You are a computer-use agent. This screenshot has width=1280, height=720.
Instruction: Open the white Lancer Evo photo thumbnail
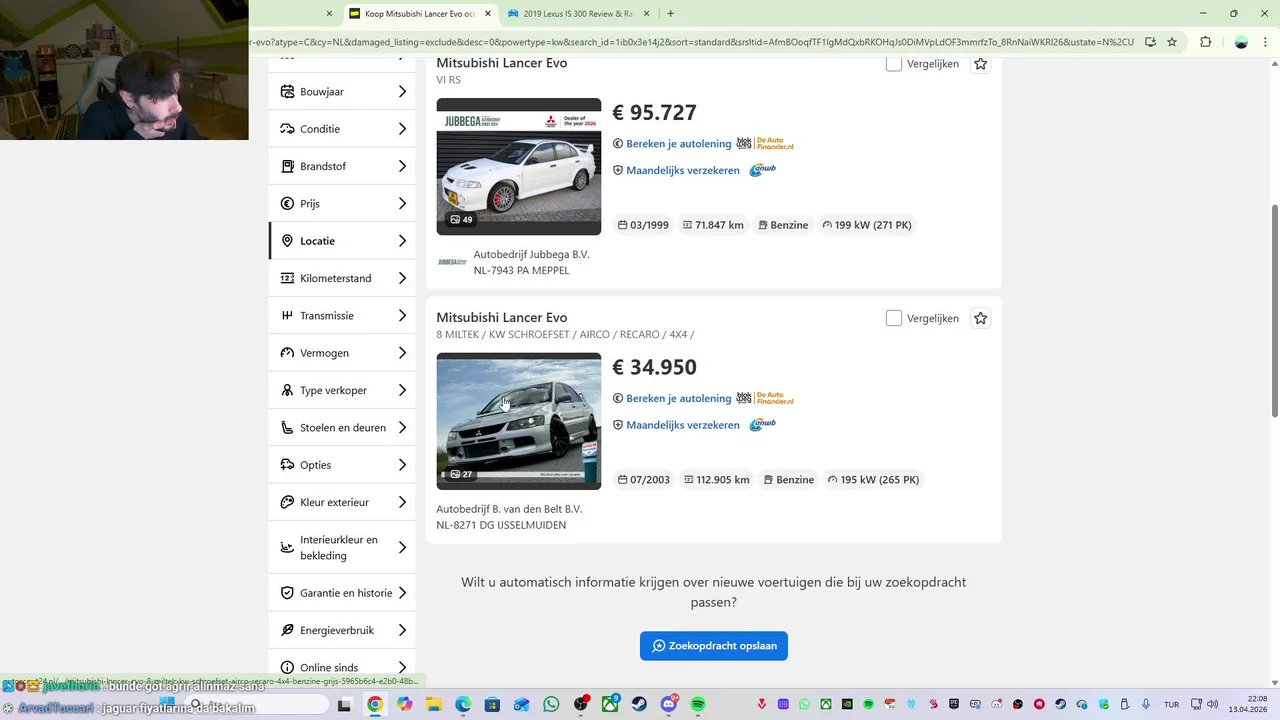click(519, 167)
